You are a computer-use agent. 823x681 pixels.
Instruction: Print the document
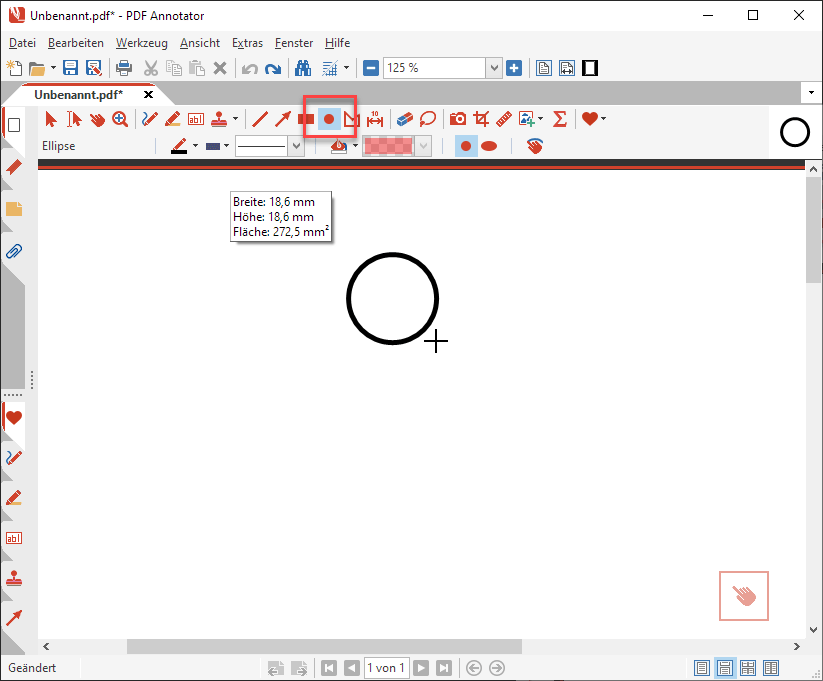click(x=124, y=68)
